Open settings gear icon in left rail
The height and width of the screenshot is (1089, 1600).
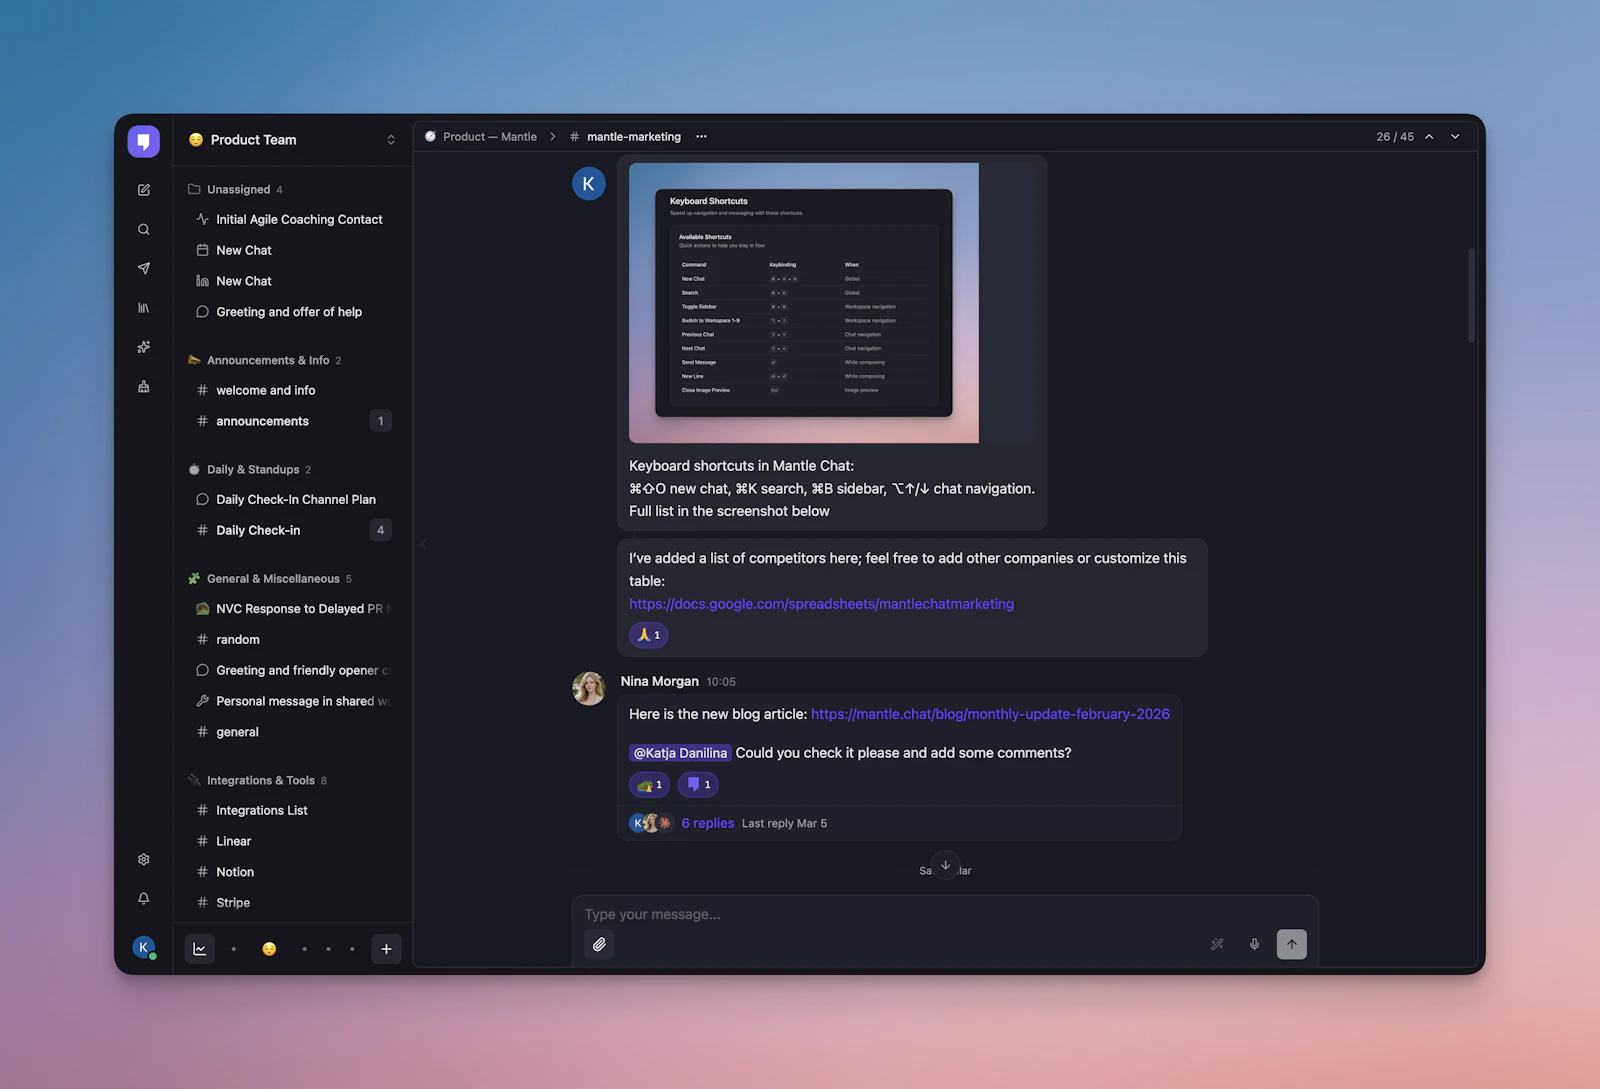[x=144, y=859]
